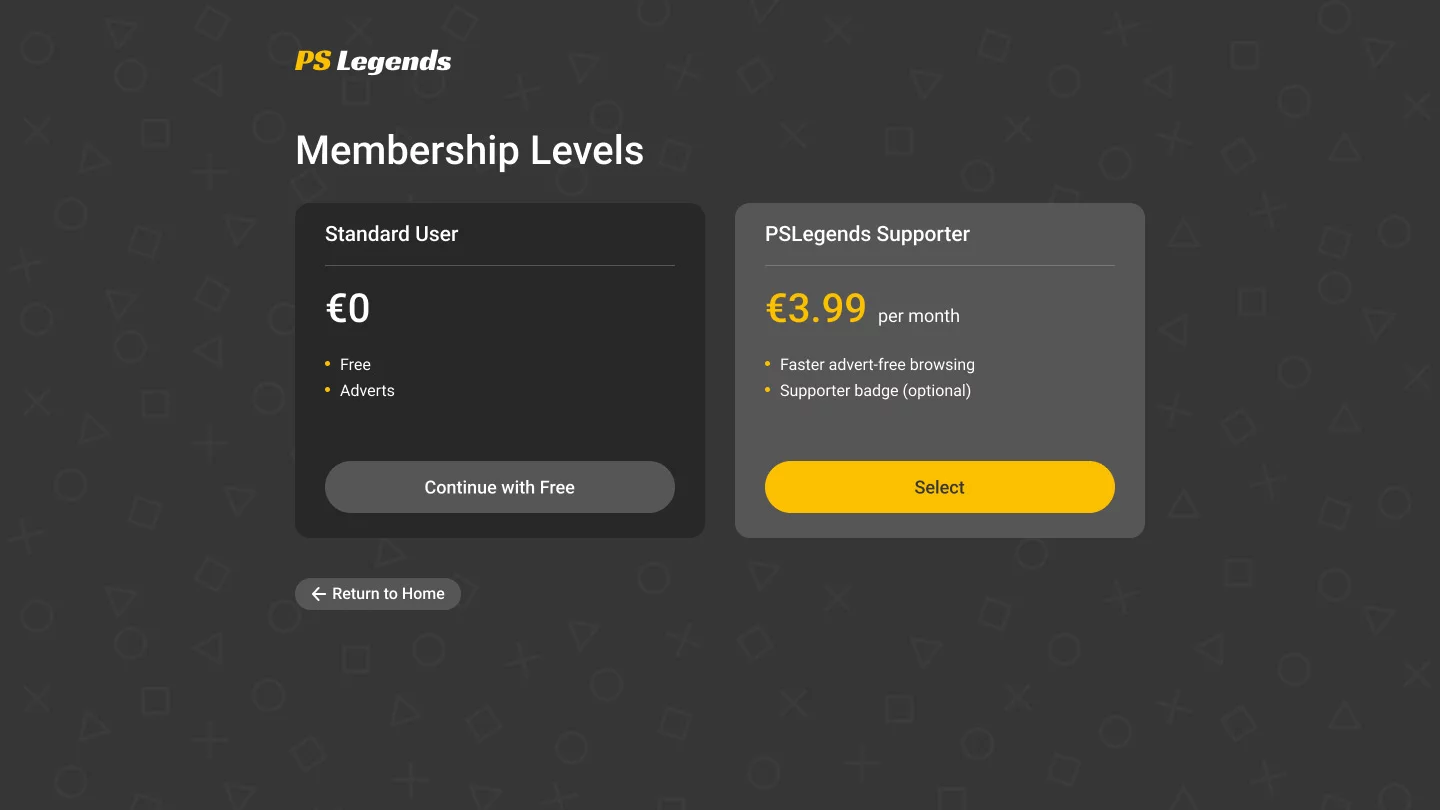Screen dimensions: 1440x810
Task: Select the PSLegends Supporter plan
Action: (940, 487)
